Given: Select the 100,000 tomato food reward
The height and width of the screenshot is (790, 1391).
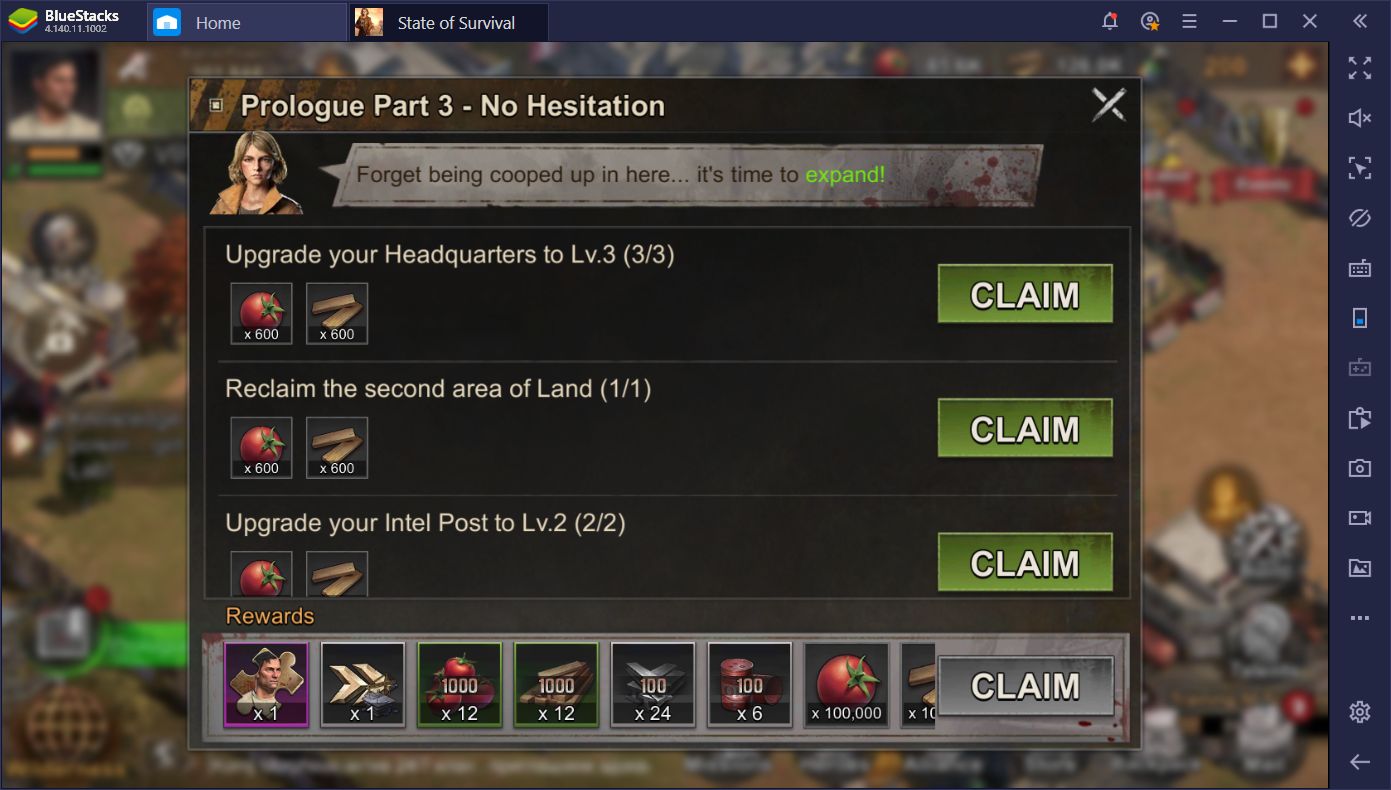Looking at the screenshot, I should tap(847, 685).
